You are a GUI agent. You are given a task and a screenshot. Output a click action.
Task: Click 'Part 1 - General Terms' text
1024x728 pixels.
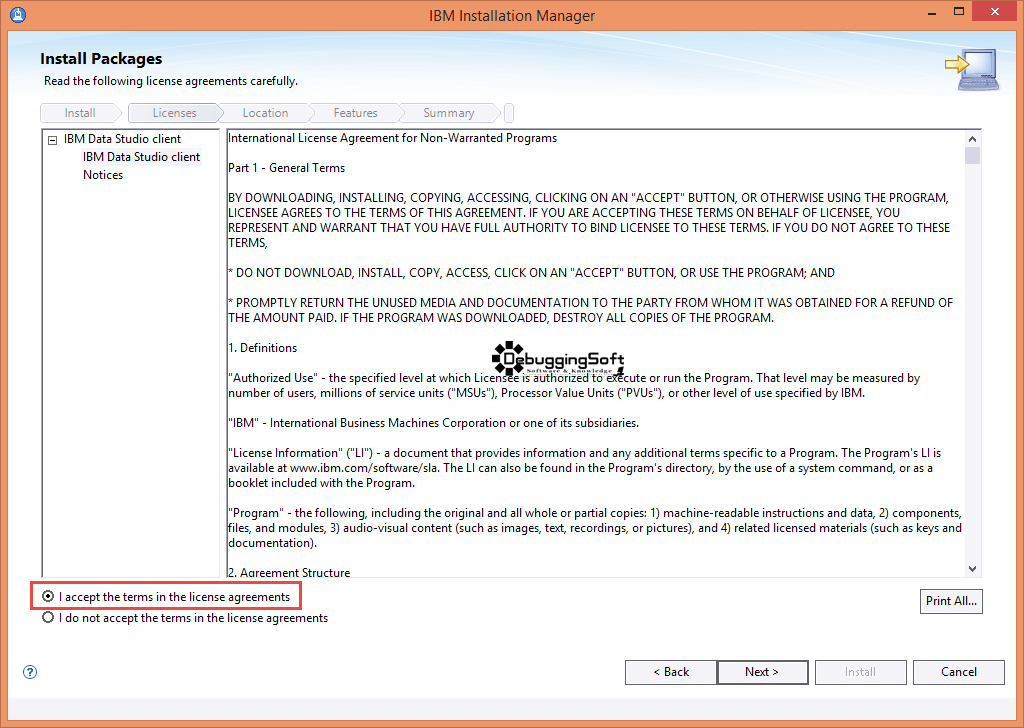pos(287,168)
